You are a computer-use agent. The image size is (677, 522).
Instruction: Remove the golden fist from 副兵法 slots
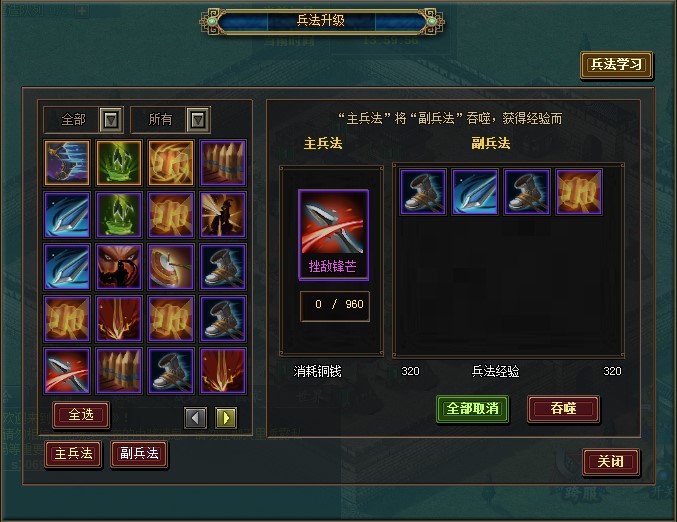(x=579, y=192)
